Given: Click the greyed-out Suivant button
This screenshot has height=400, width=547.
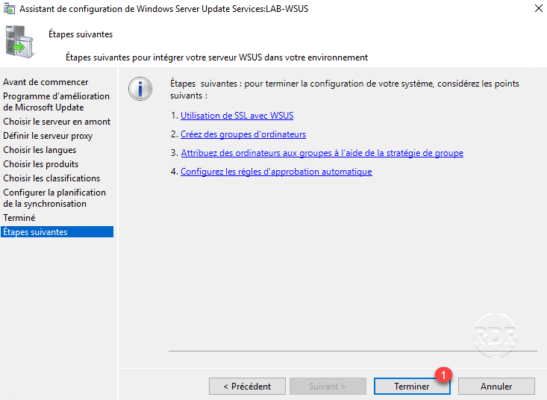Looking at the screenshot, I should click(x=328, y=386).
